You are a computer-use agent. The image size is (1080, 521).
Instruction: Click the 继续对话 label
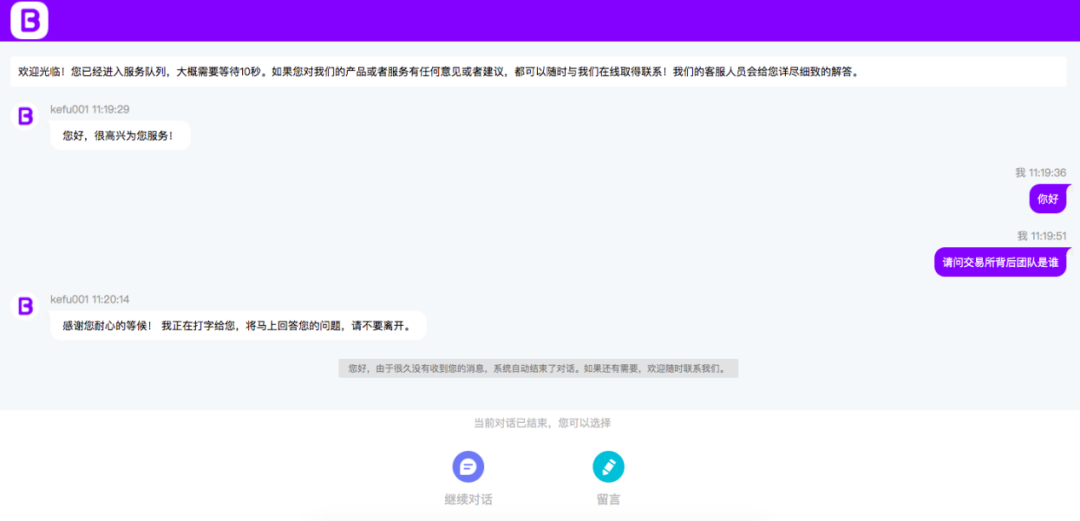click(x=468, y=500)
